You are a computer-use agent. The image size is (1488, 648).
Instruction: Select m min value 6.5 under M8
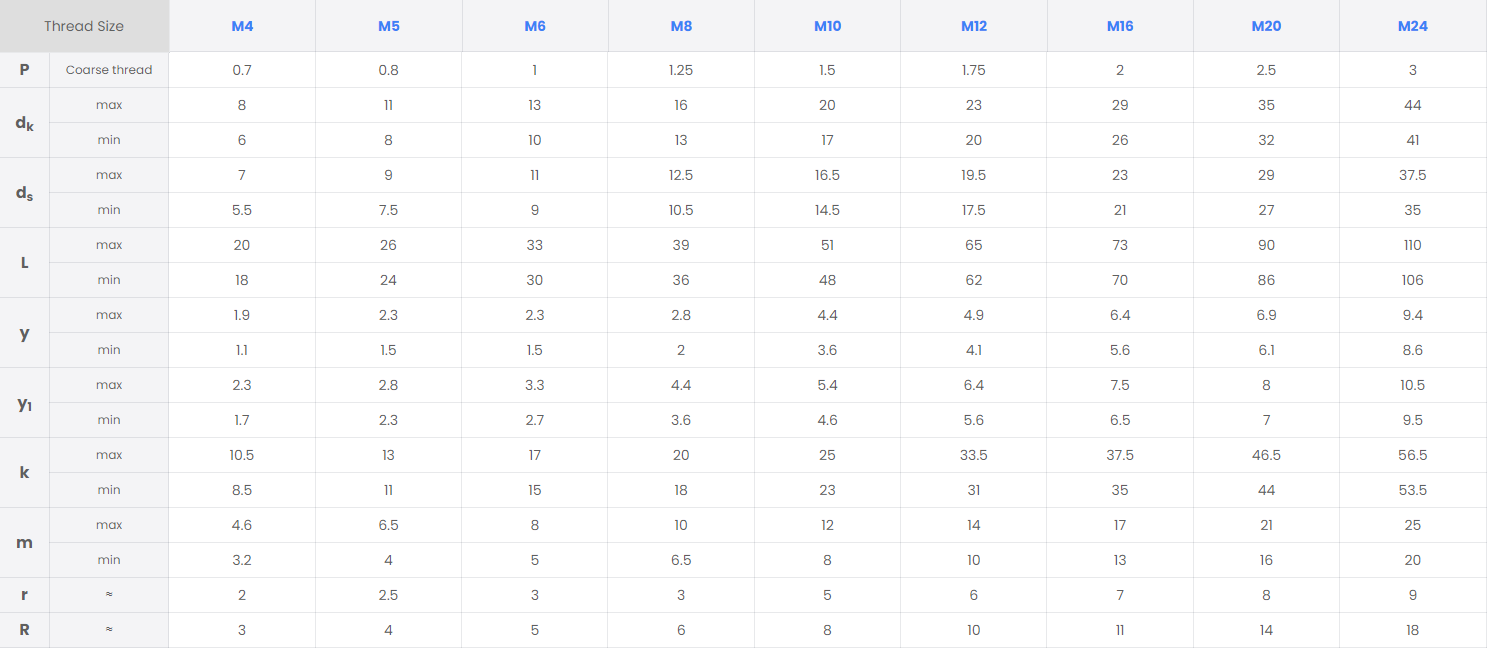click(x=681, y=560)
